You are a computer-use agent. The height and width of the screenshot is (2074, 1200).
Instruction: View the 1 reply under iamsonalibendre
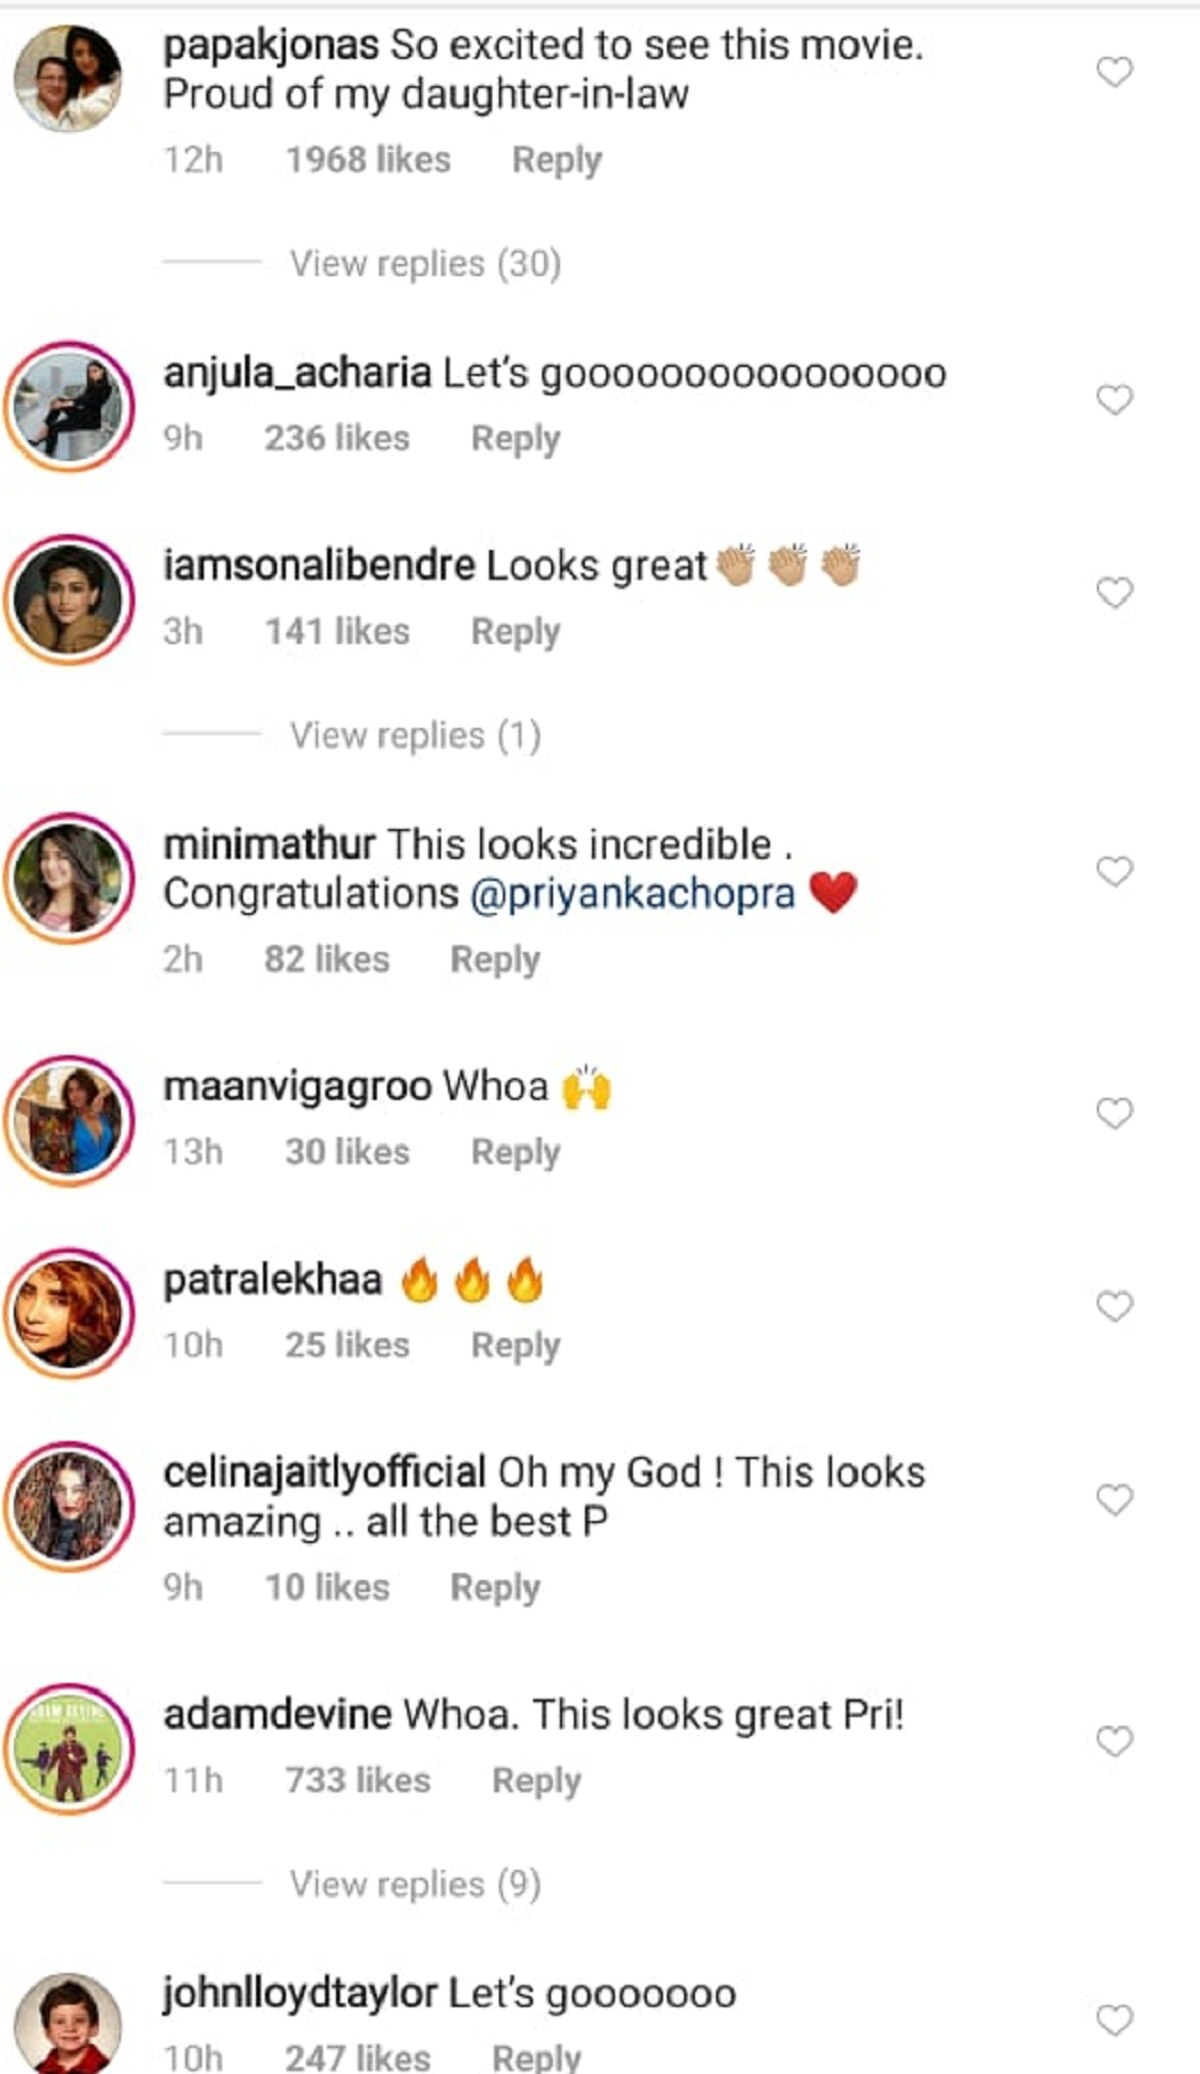click(415, 736)
